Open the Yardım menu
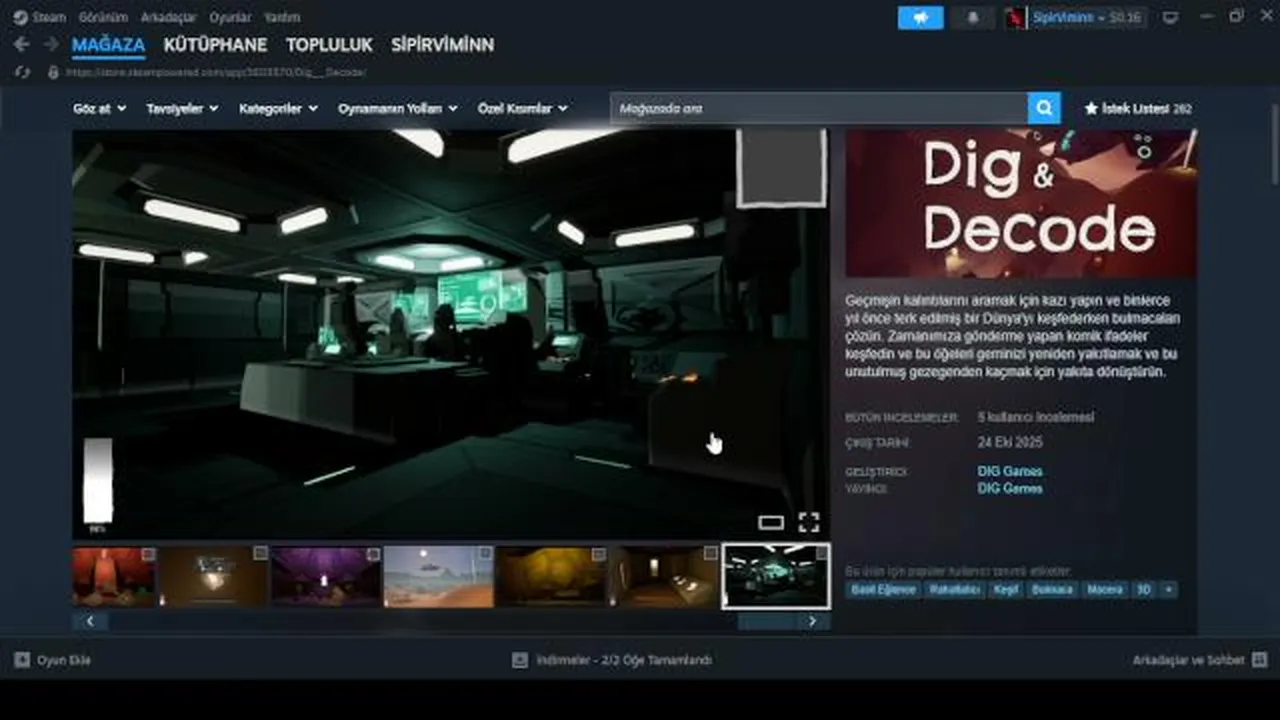 282,17
